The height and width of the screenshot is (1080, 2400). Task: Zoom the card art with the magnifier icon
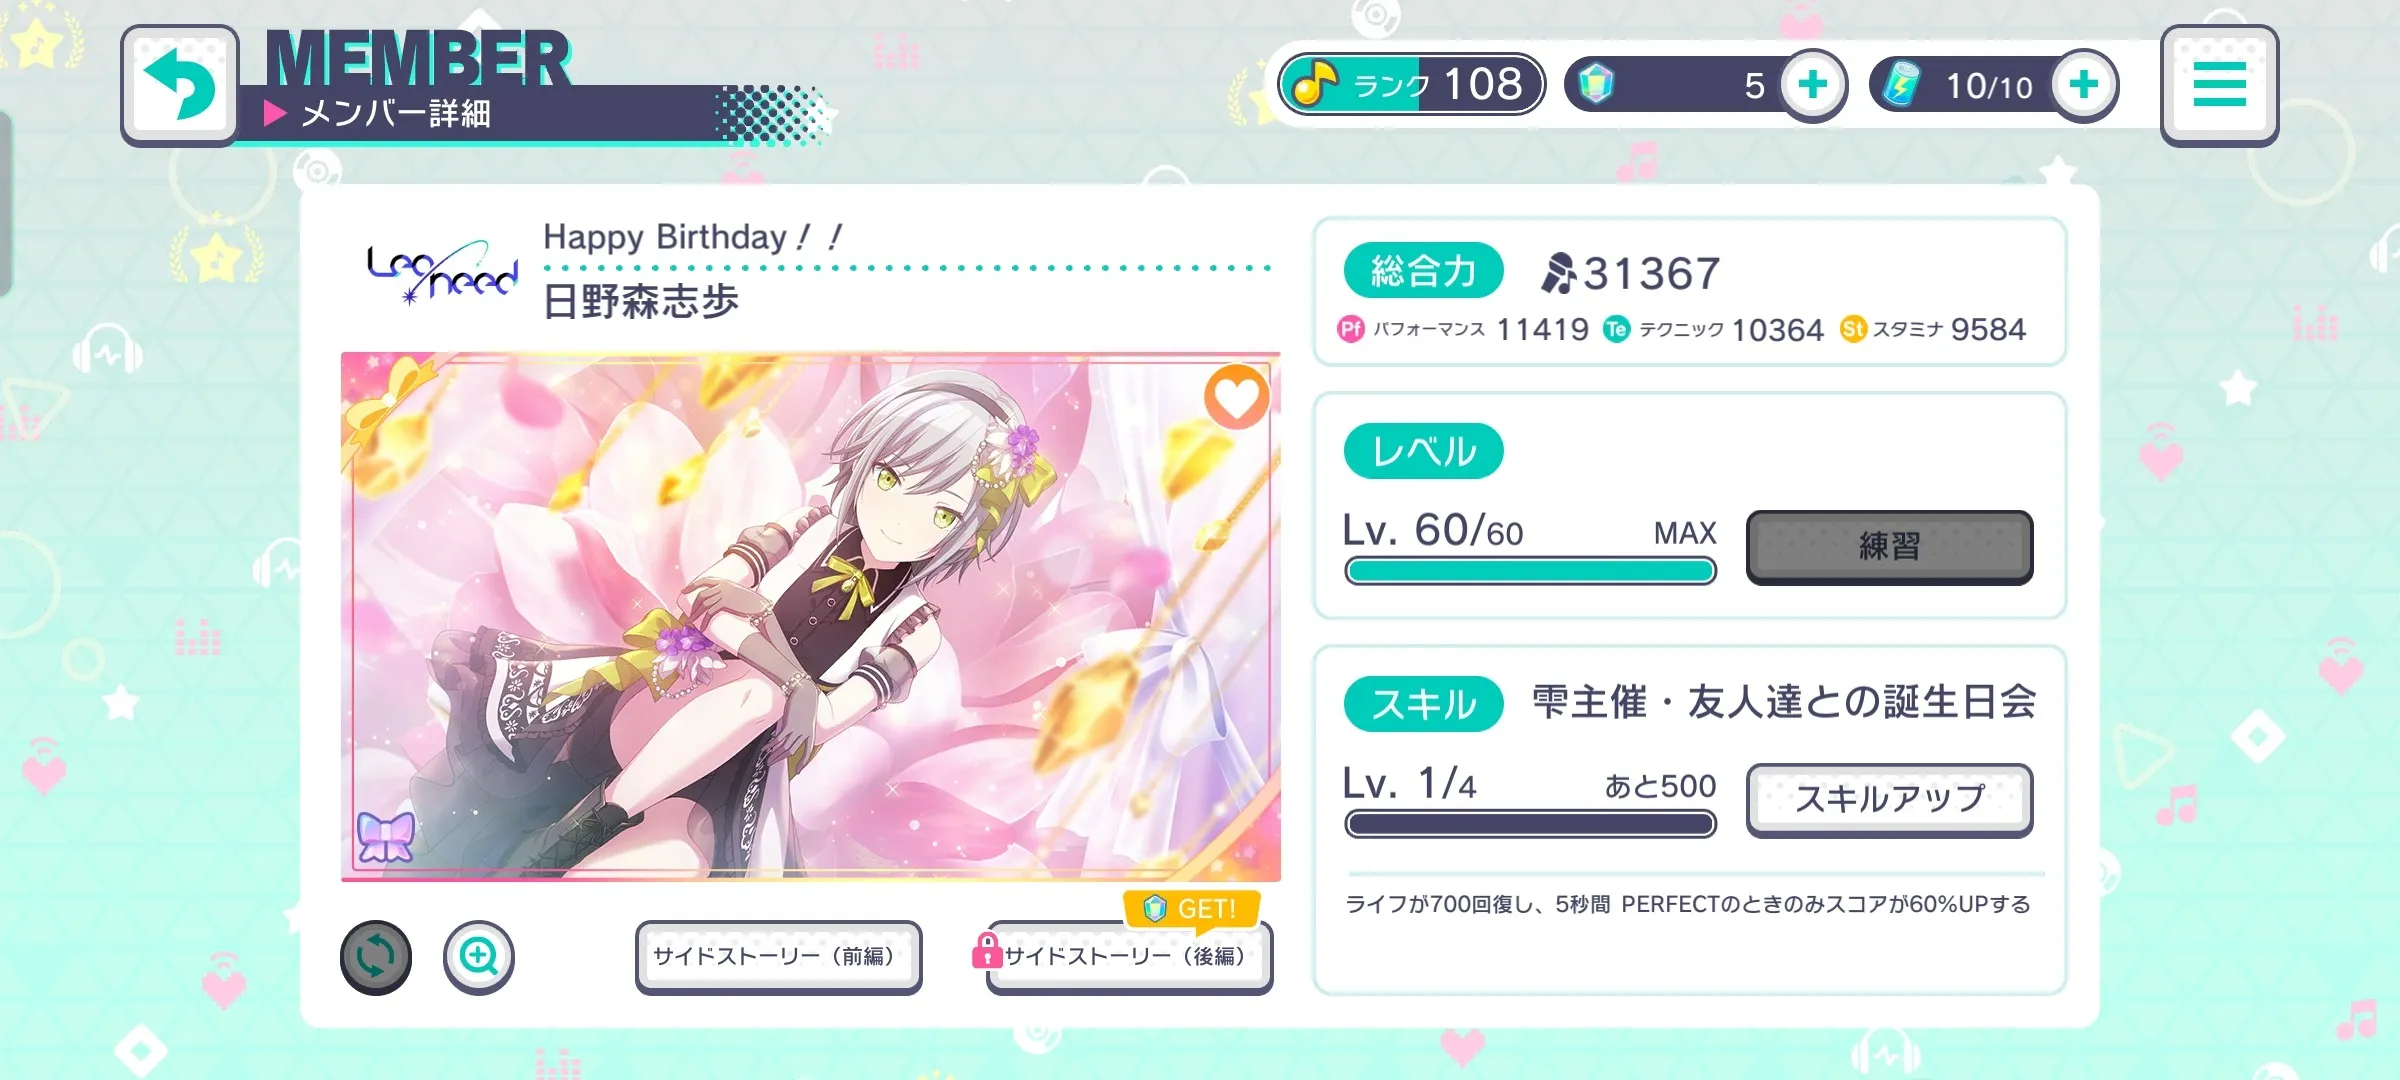click(479, 957)
